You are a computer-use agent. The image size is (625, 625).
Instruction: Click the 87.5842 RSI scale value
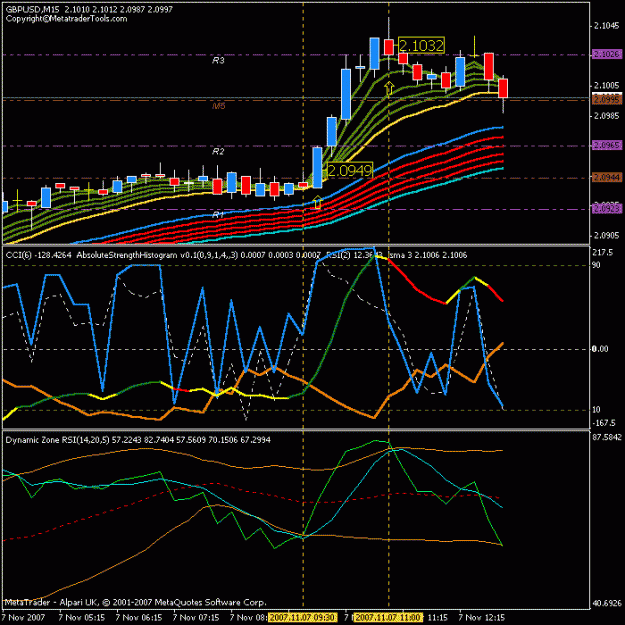tap(607, 437)
